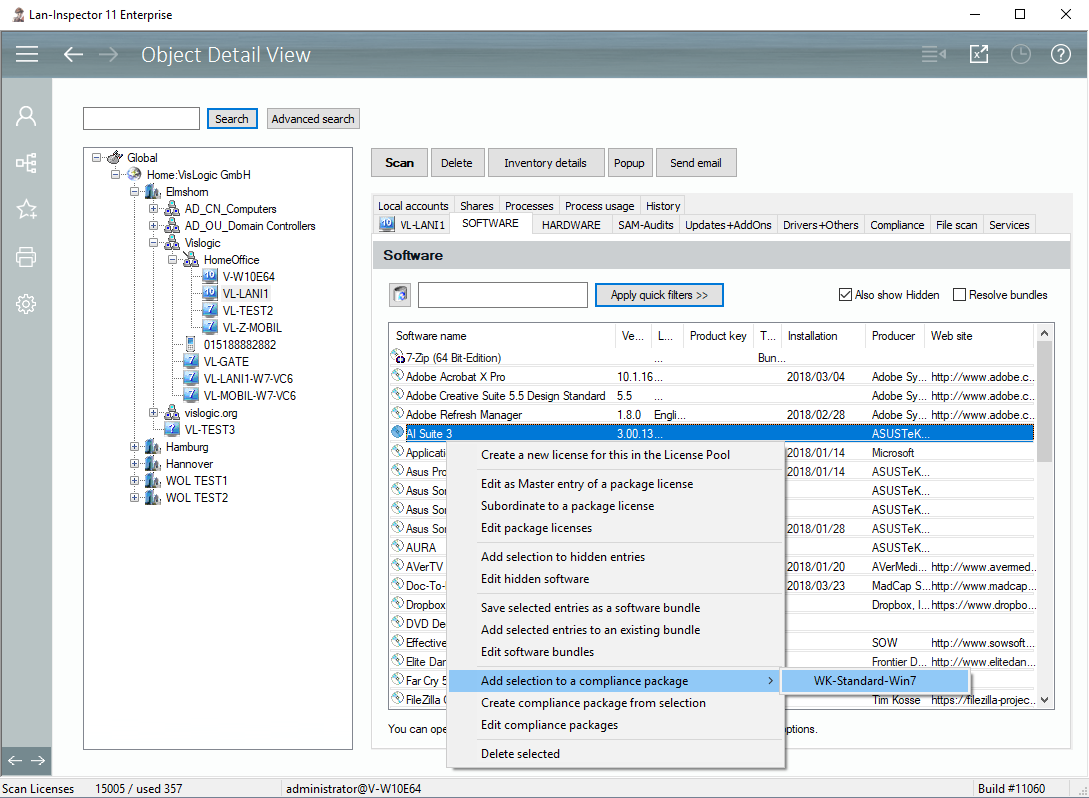Expand the Hamburg tree node
The height and width of the screenshot is (798, 1089).
[135, 447]
